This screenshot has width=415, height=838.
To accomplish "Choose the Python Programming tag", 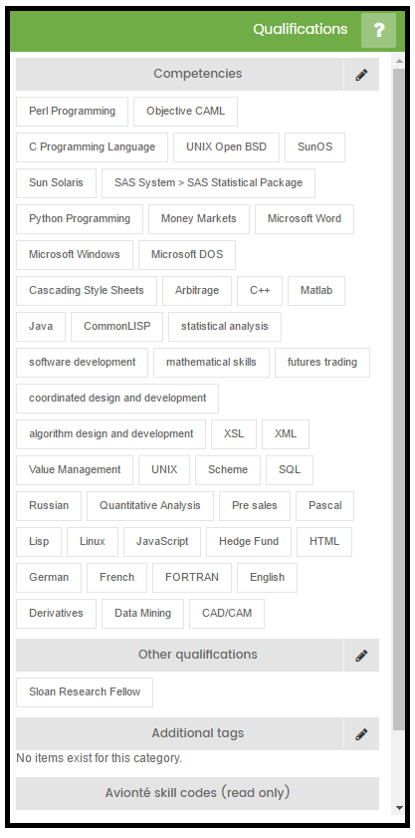I will (x=80, y=219).
